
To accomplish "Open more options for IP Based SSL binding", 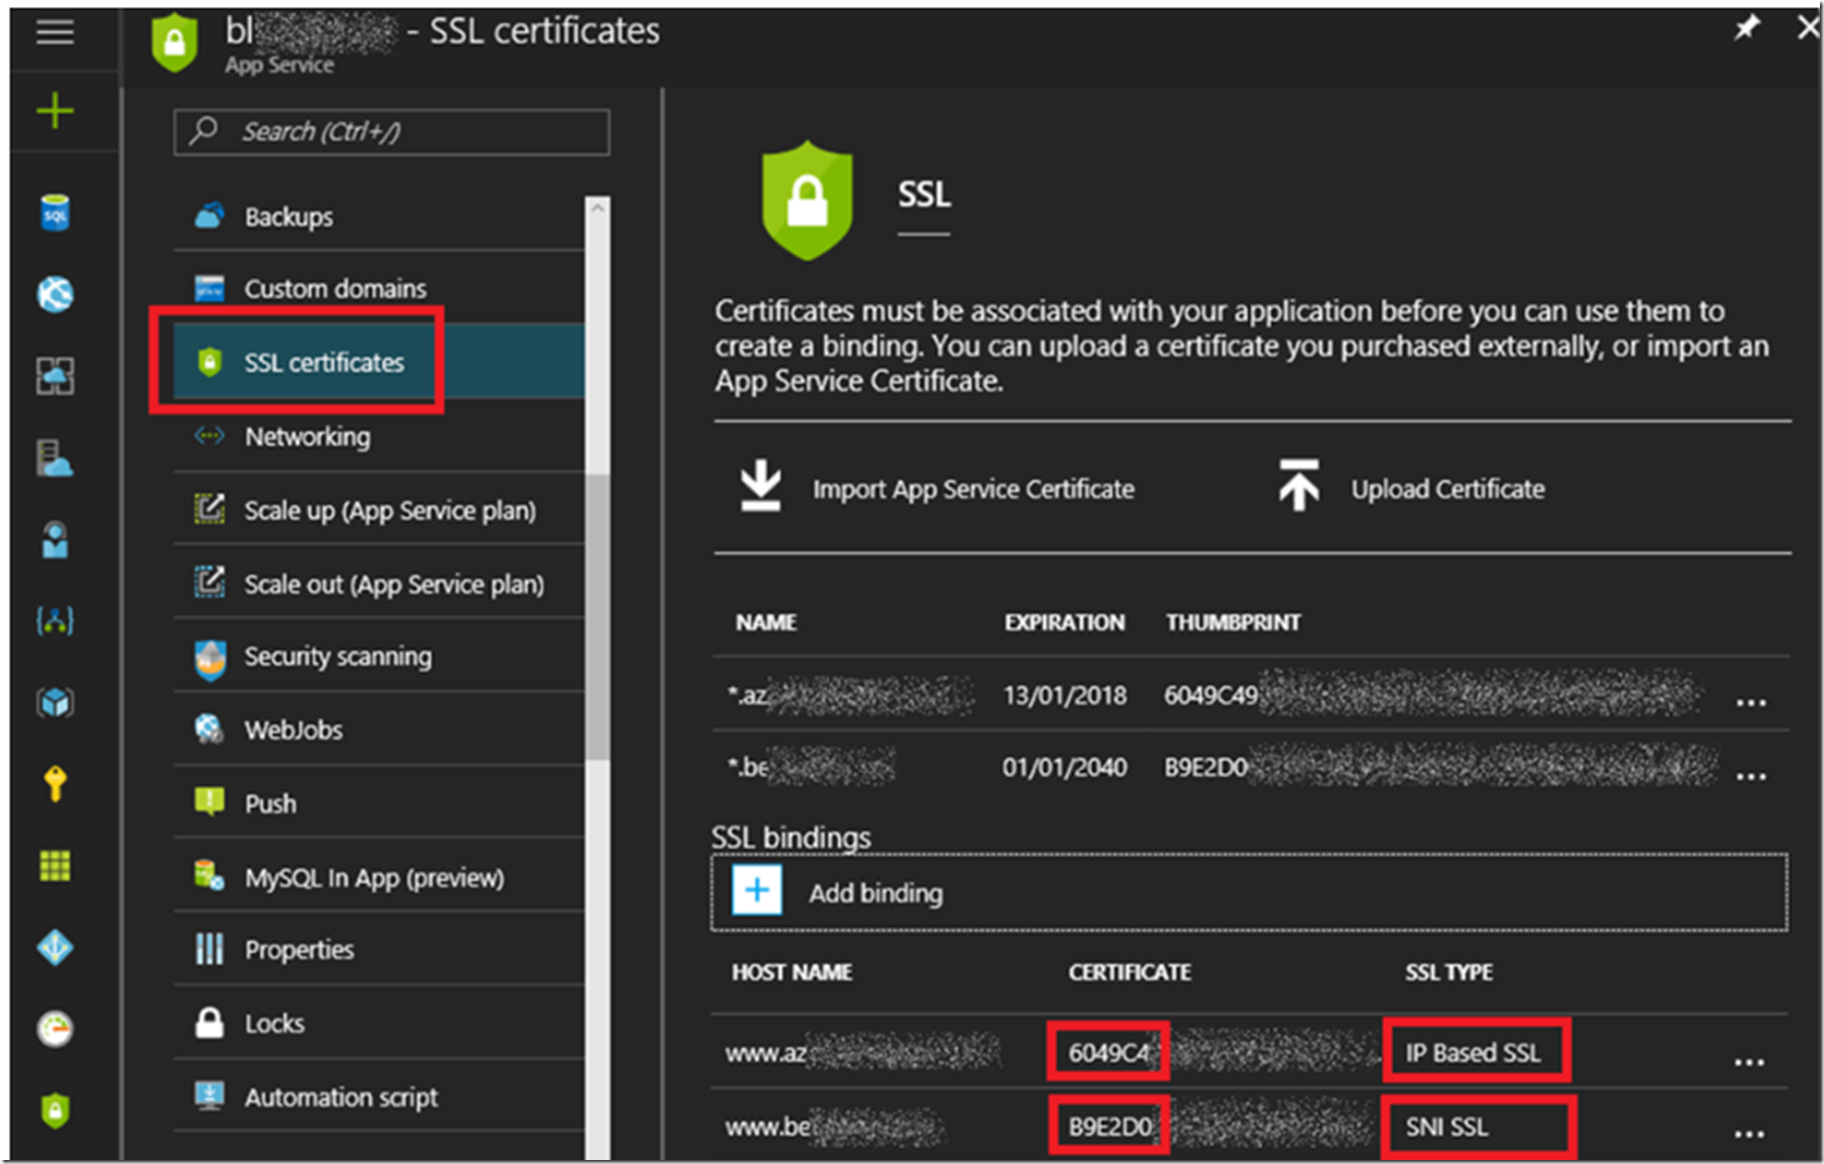I will (1749, 1061).
